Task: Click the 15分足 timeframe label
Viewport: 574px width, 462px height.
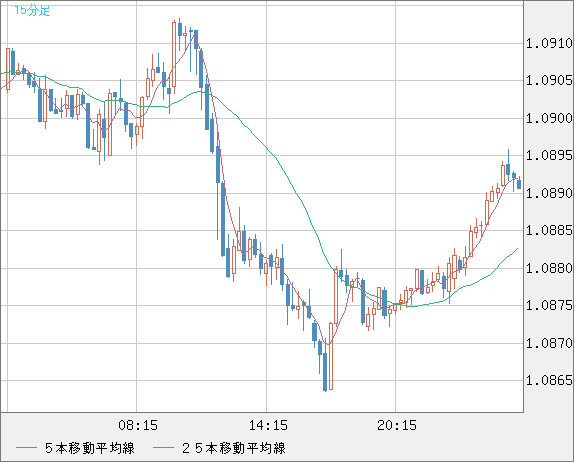Action: point(32,10)
